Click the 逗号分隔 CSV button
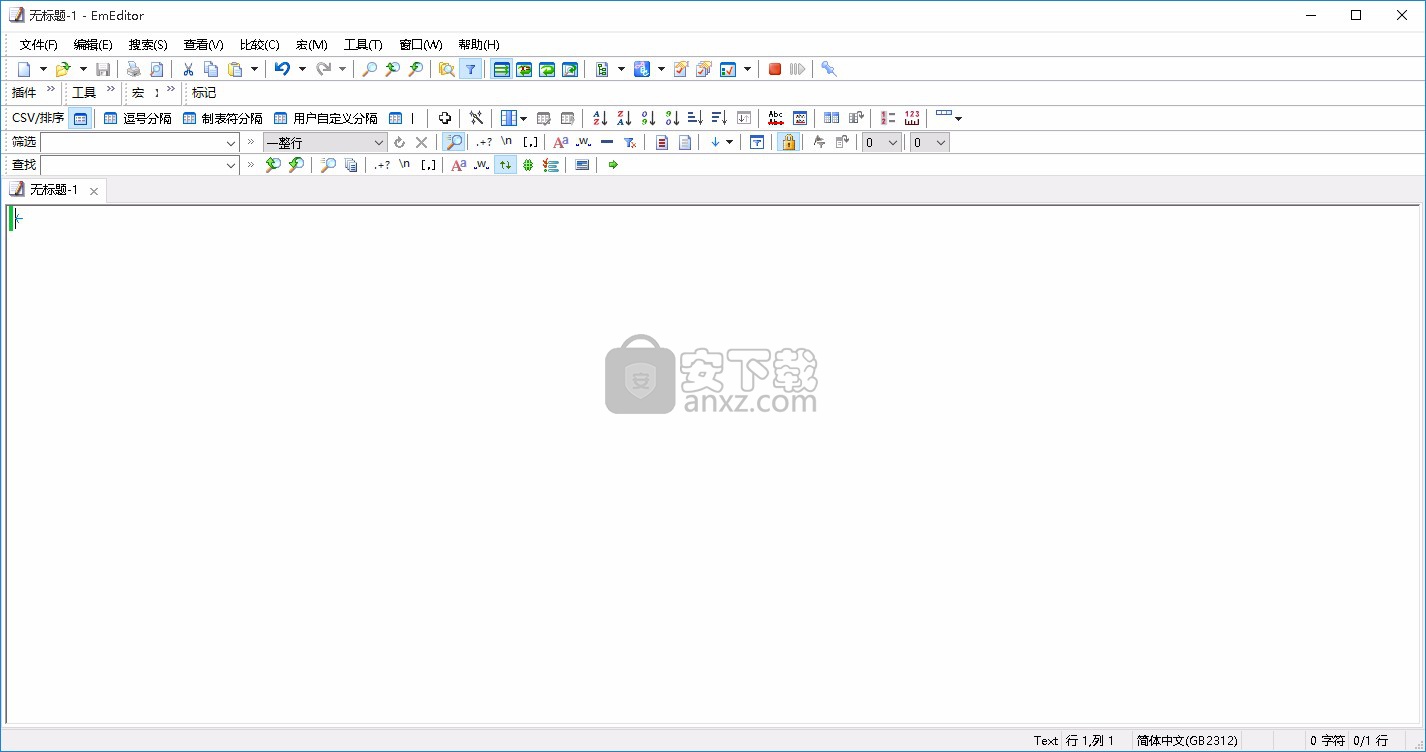This screenshot has width=1426, height=752. 138,118
